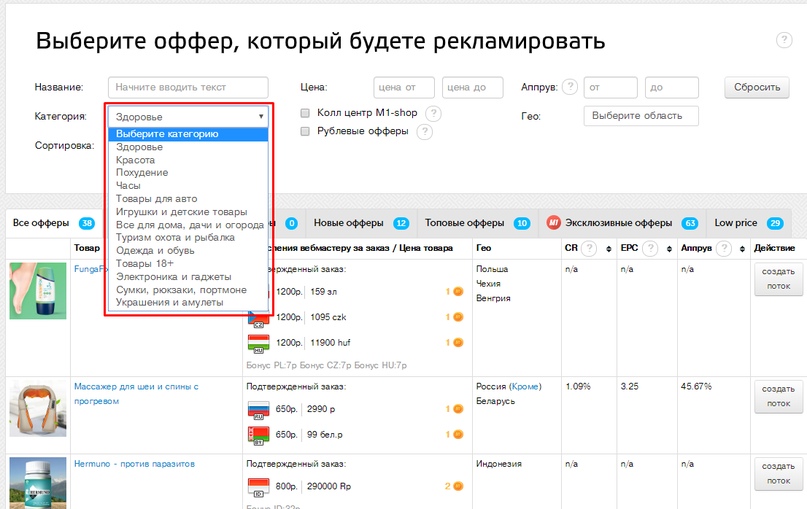Focus Аппрув от field
Image resolution: width=807 pixels, height=509 pixels.
coord(610,87)
